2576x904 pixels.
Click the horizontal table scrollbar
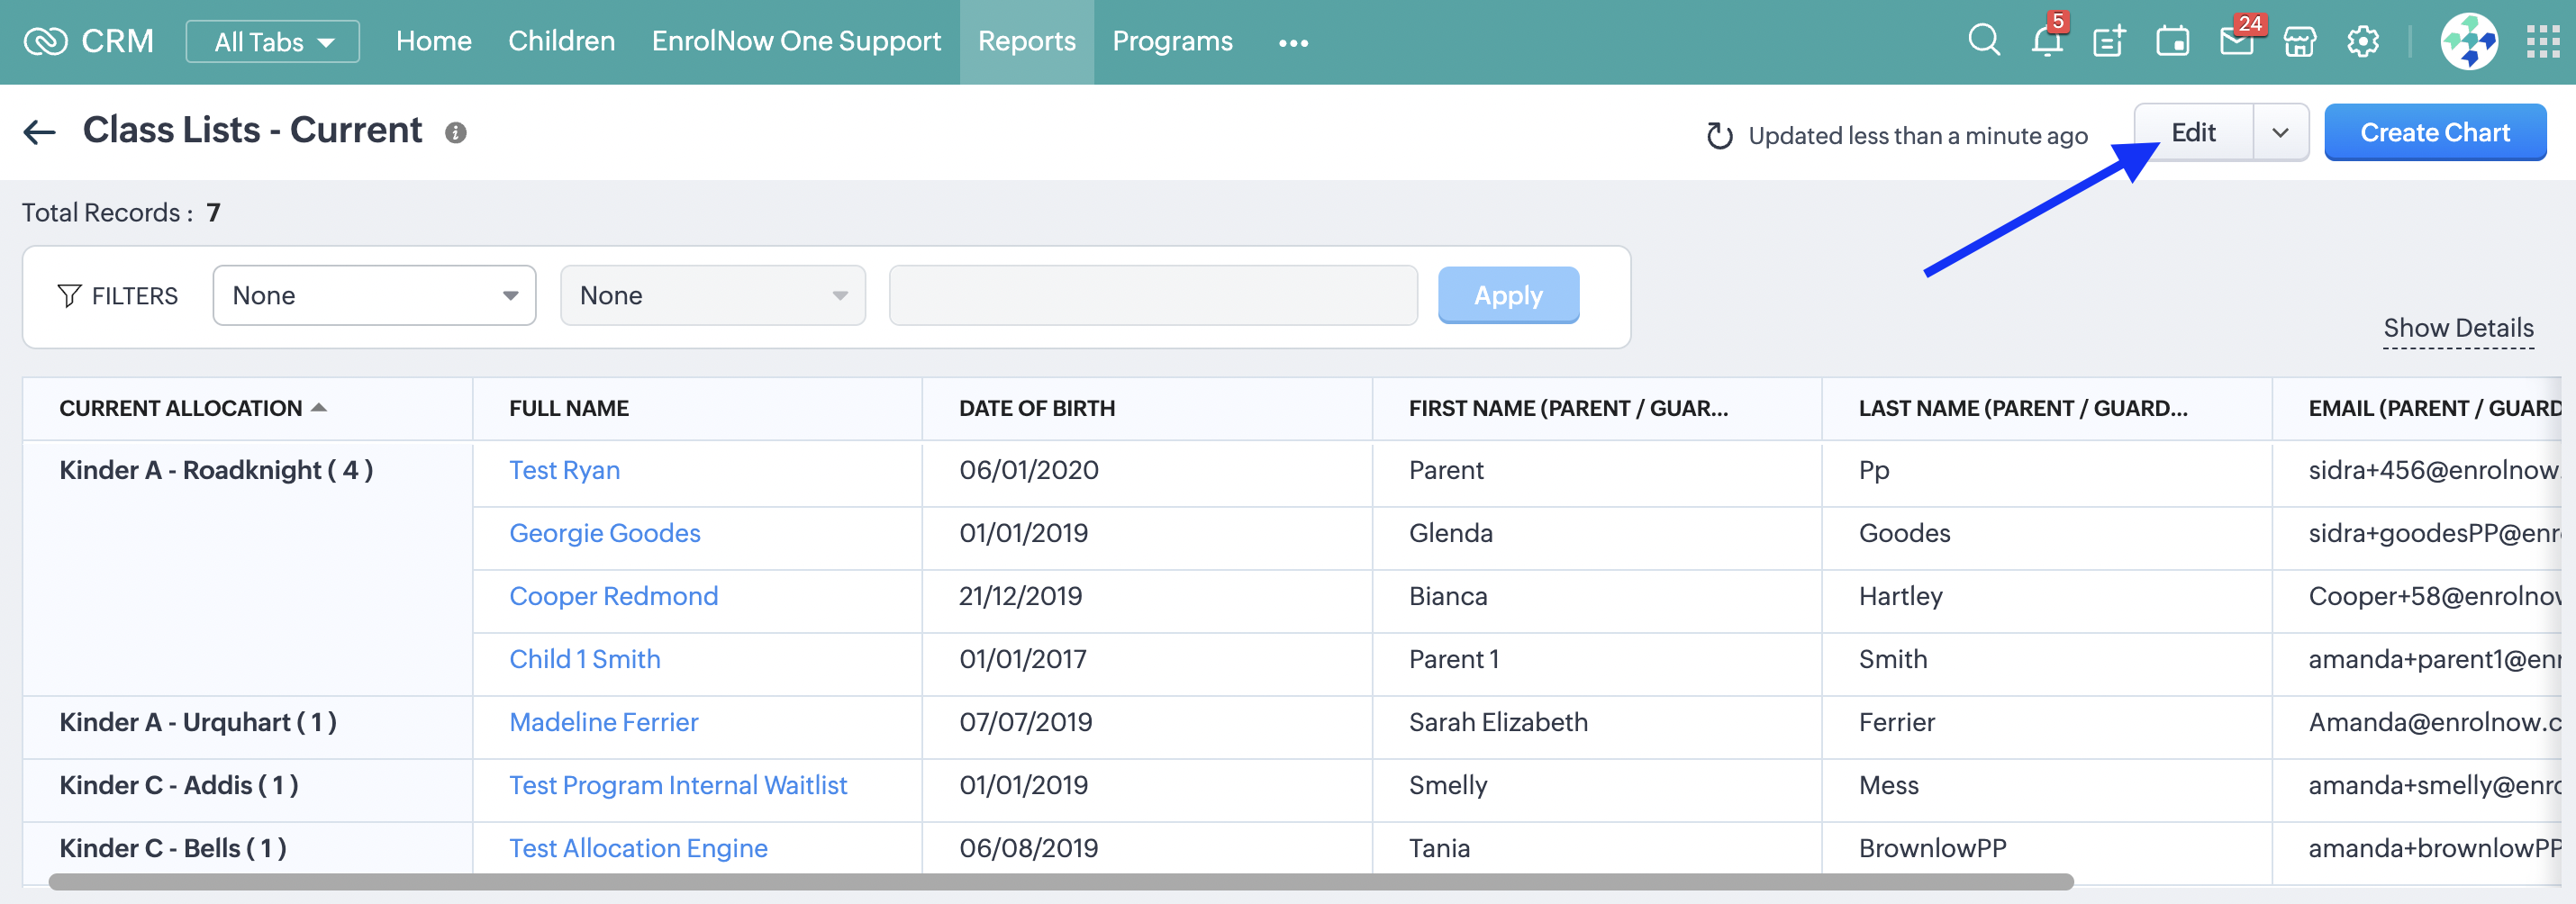[1060, 881]
